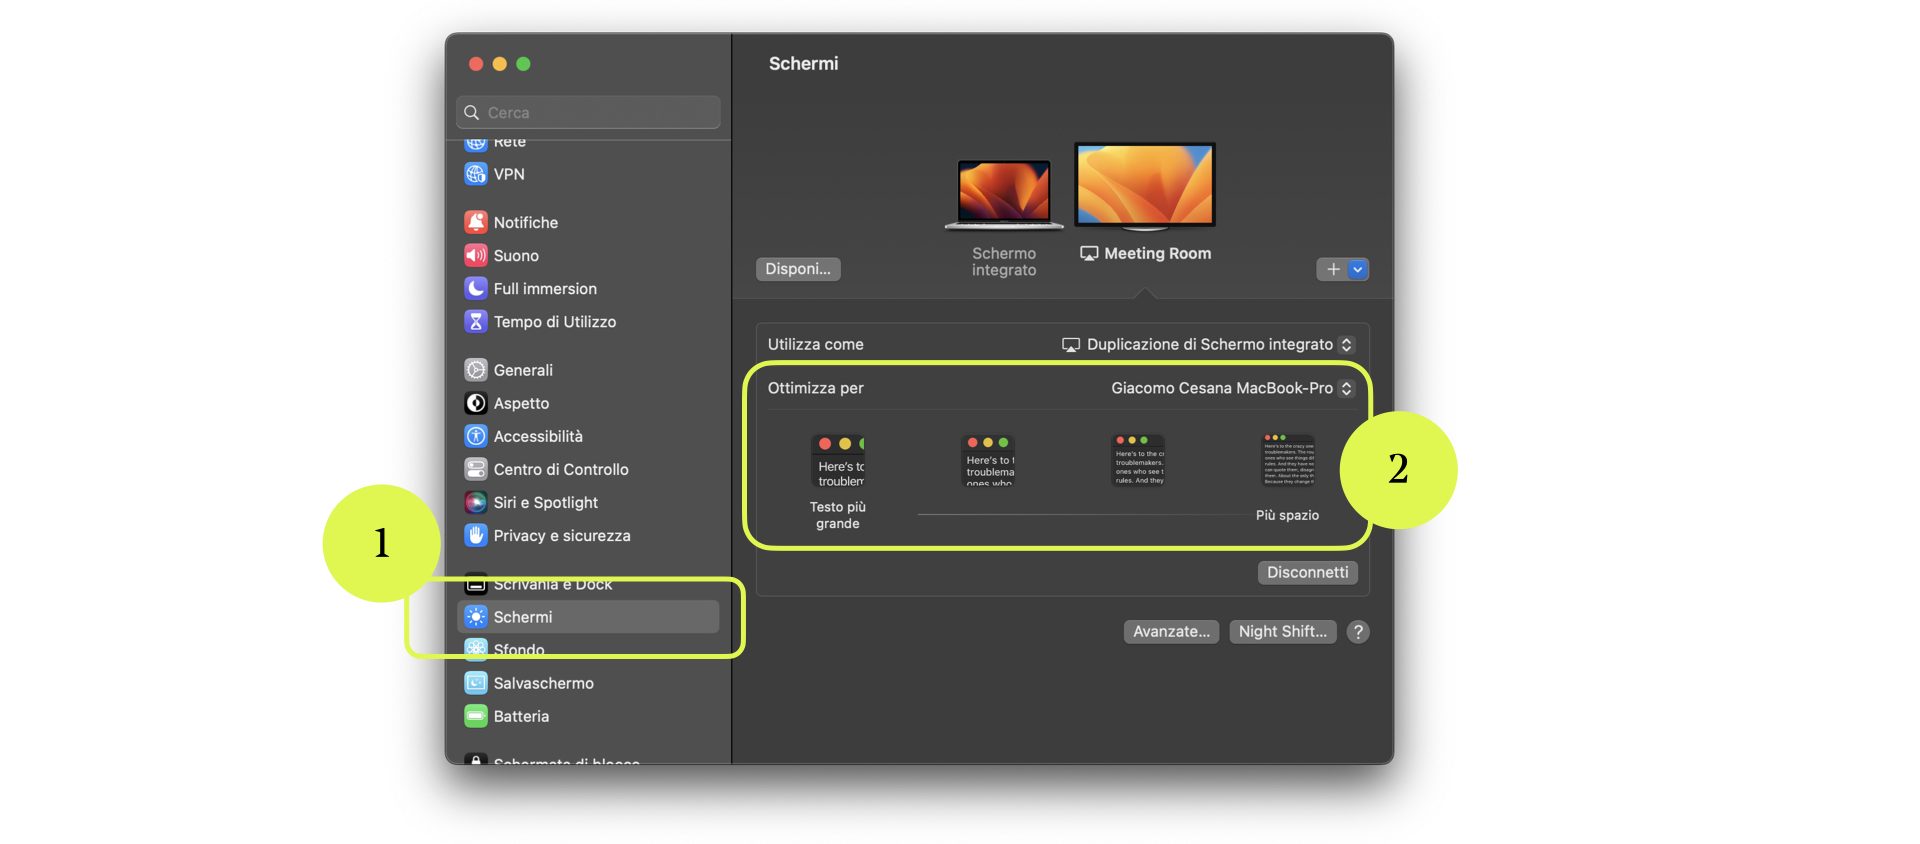Open the Utilizza come dropdown
This screenshot has height=844, width=1920.
coord(1208,344)
